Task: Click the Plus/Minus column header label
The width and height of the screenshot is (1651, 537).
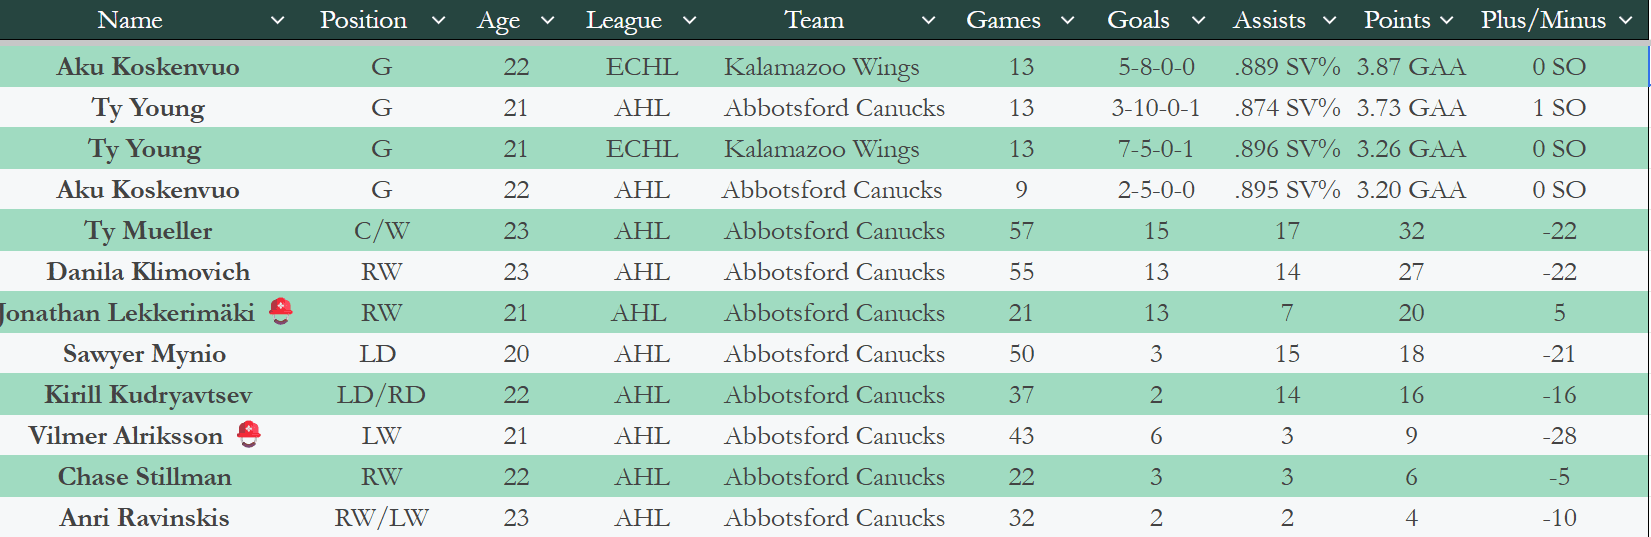Action: click(1543, 20)
